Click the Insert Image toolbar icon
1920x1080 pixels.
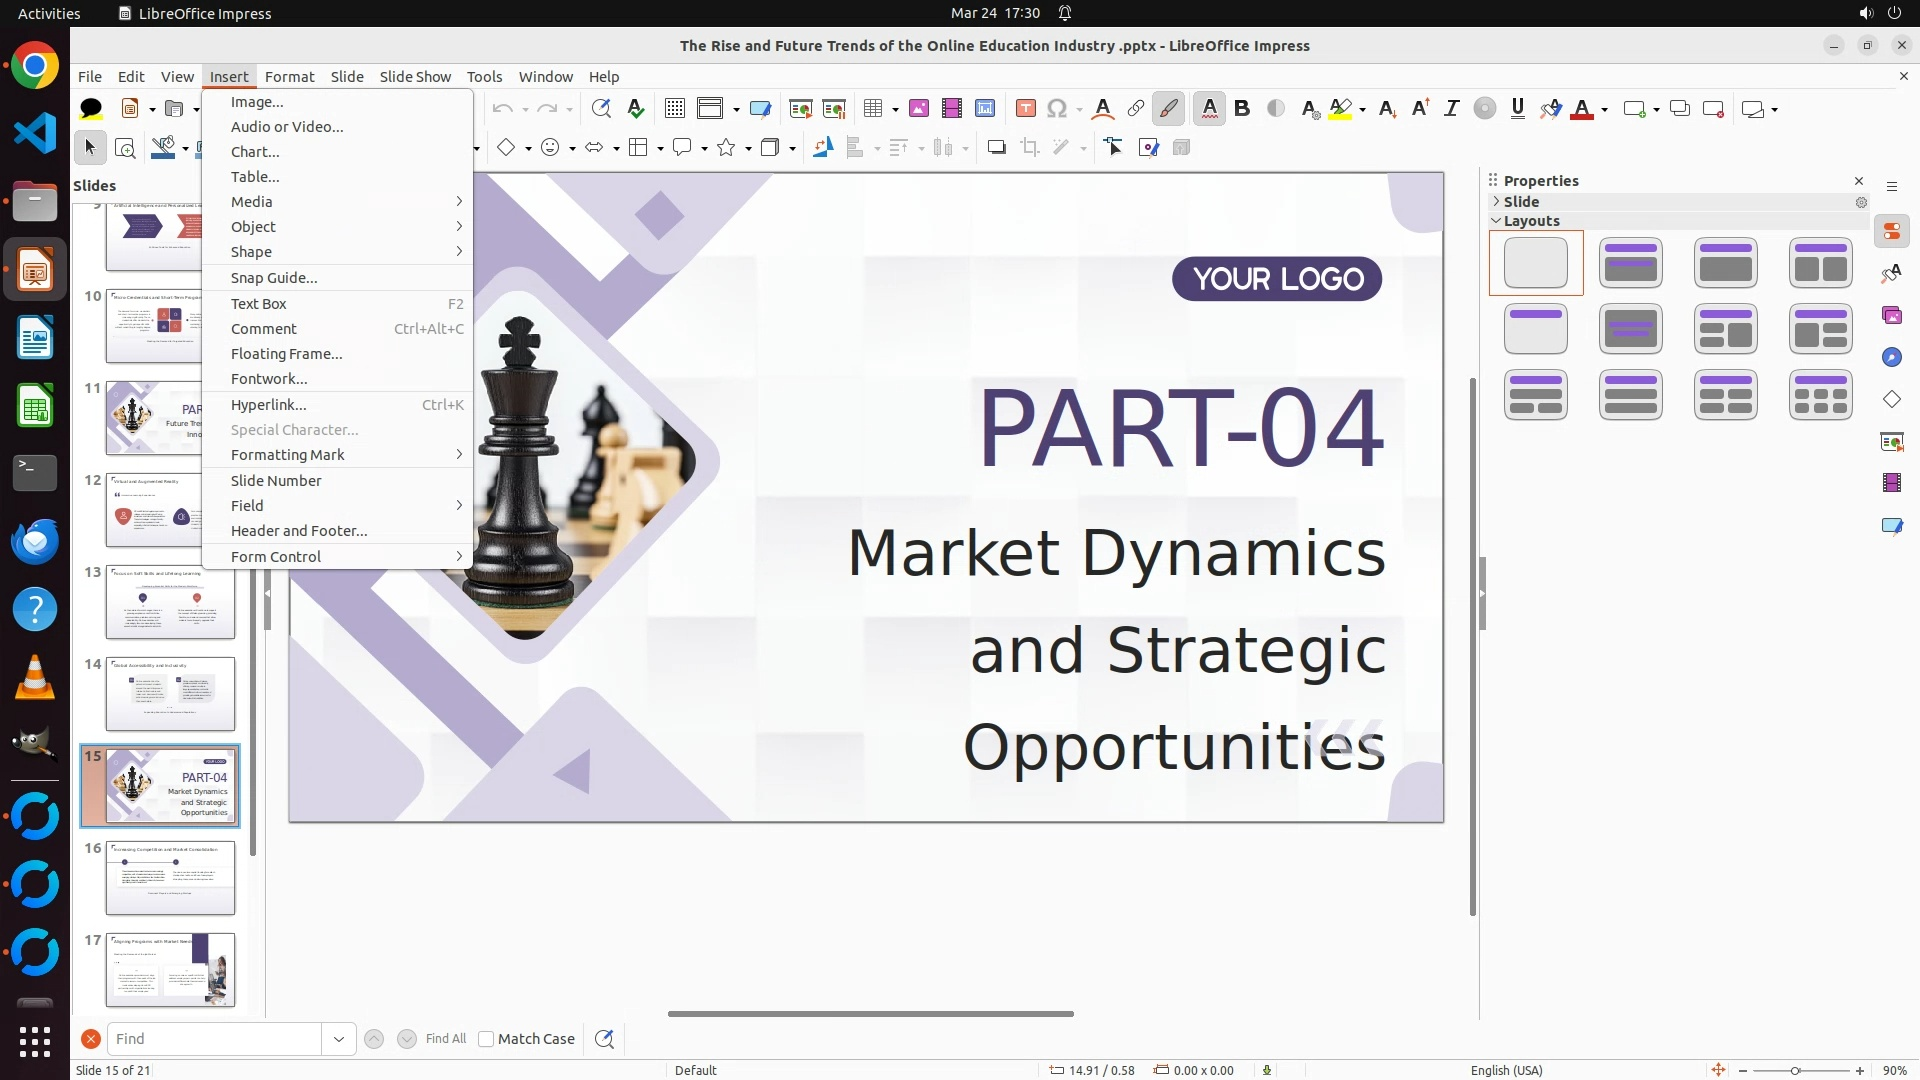pos(919,109)
